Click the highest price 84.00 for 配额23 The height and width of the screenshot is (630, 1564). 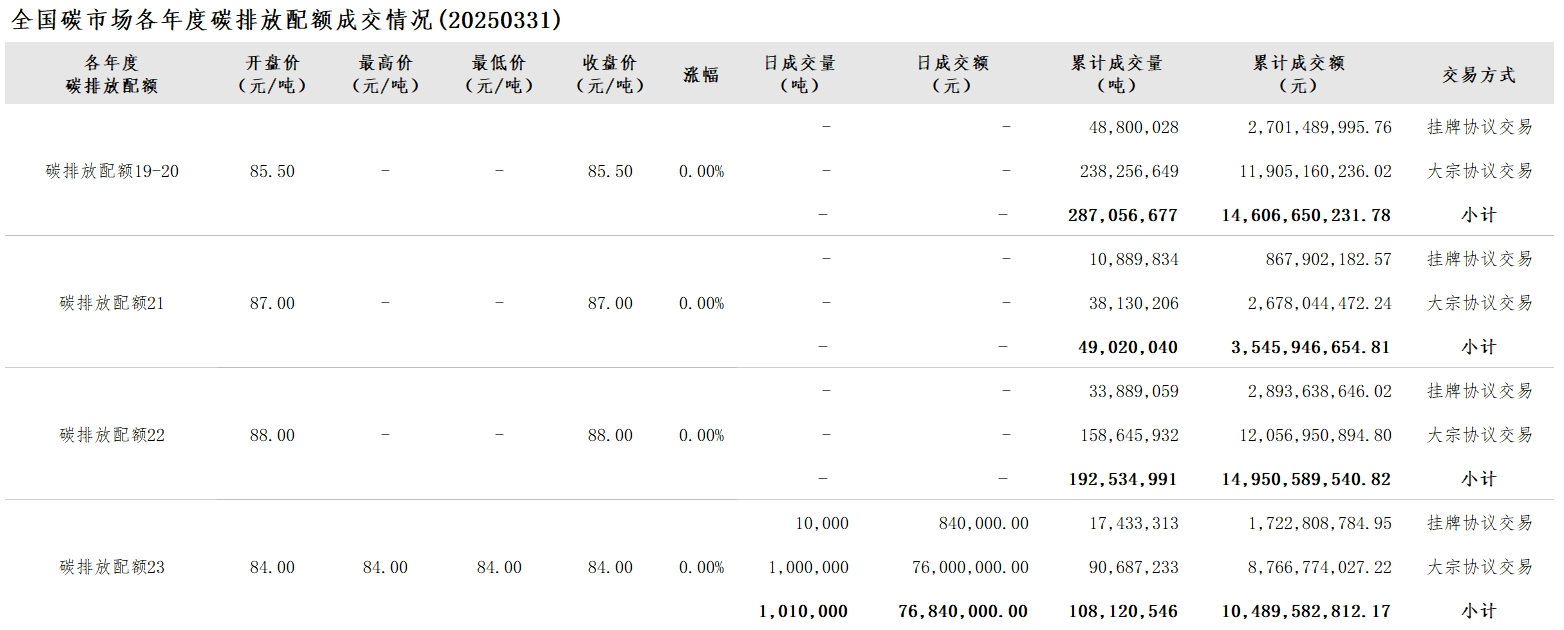385,567
